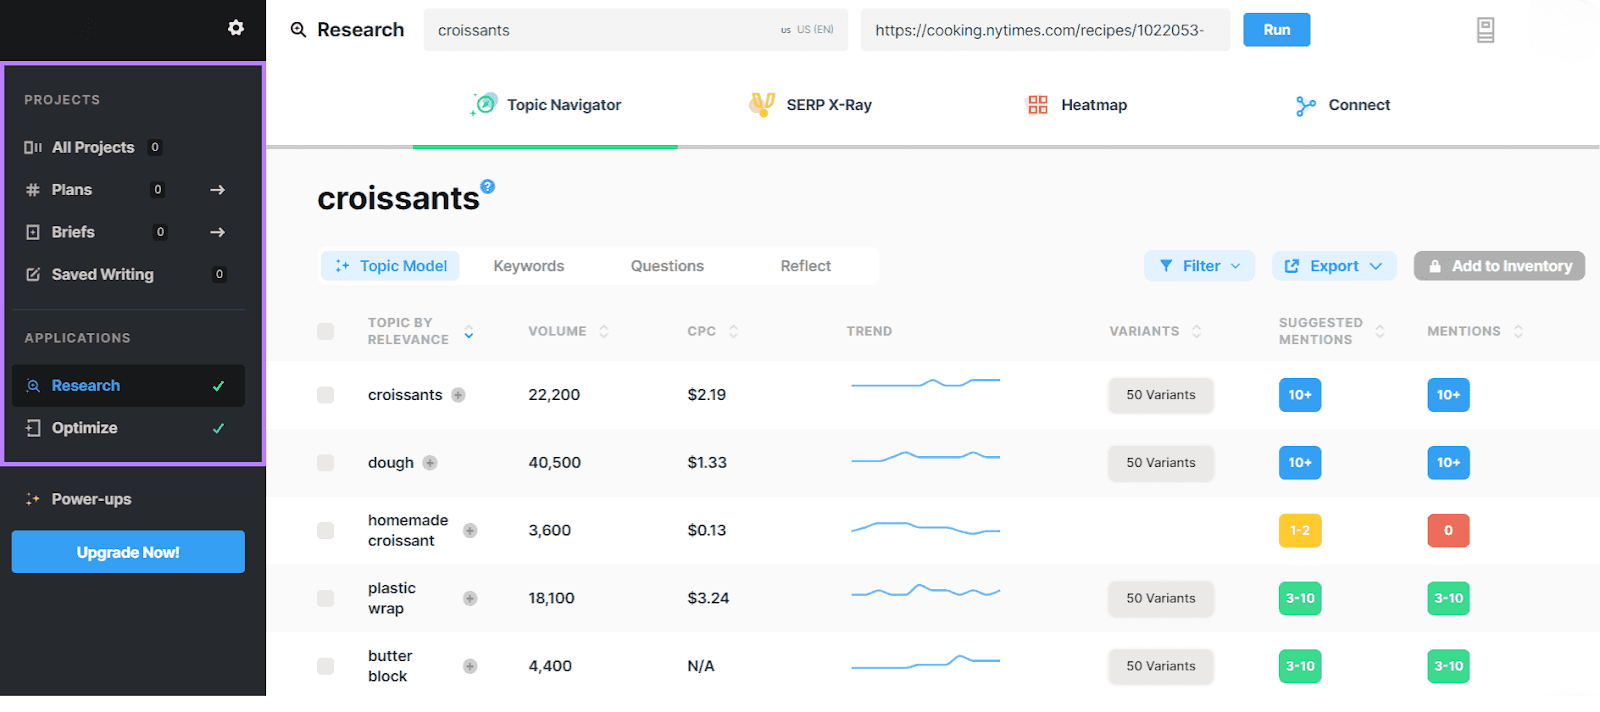Click the document icon at top right
This screenshot has width=1600, height=712.
click(1485, 31)
